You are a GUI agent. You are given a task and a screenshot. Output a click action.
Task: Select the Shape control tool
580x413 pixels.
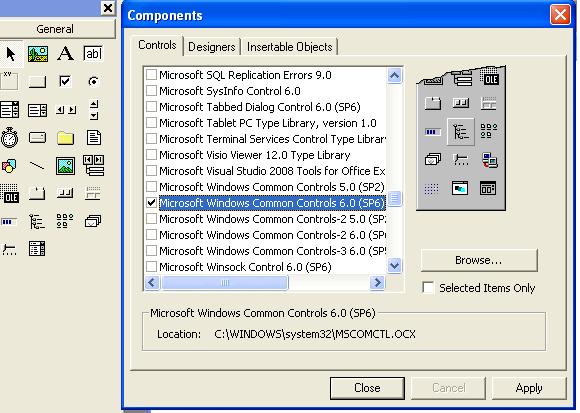click(x=9, y=166)
